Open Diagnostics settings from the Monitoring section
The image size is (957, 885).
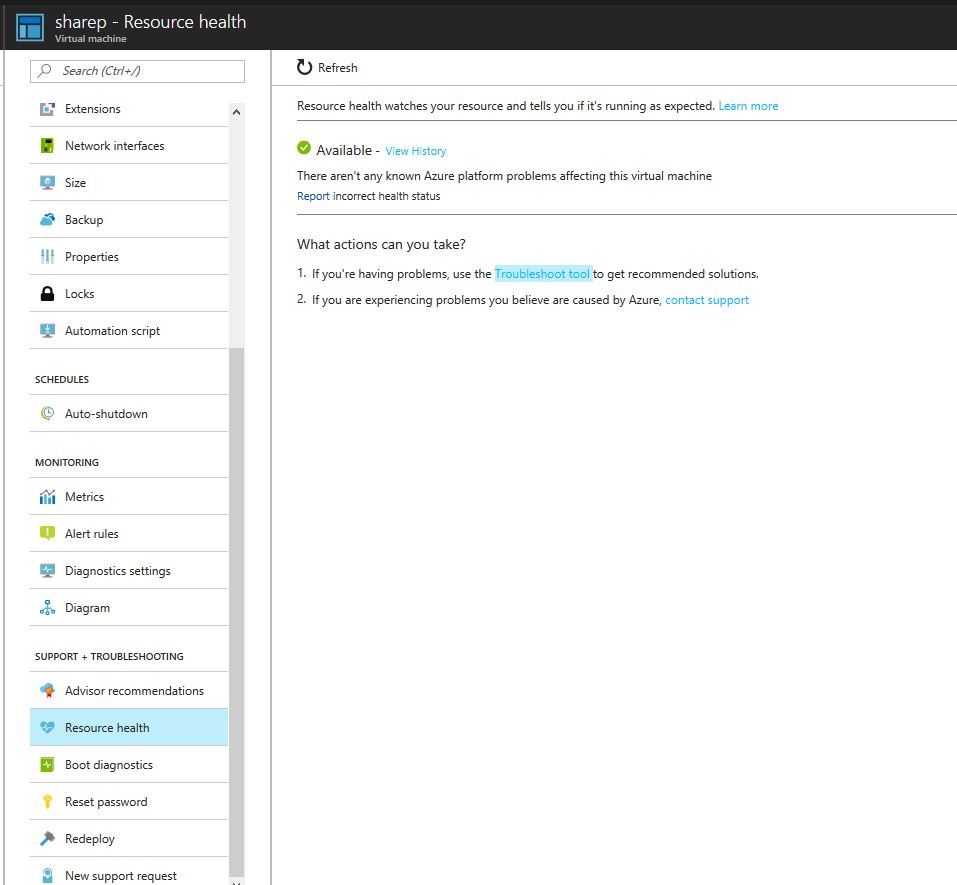(x=117, y=571)
